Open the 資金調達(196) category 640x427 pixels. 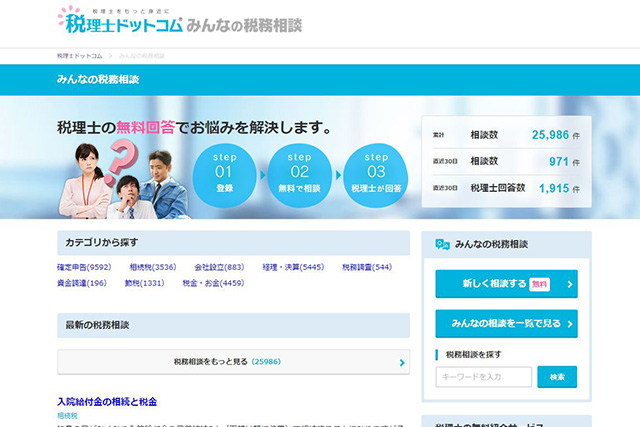(x=82, y=283)
